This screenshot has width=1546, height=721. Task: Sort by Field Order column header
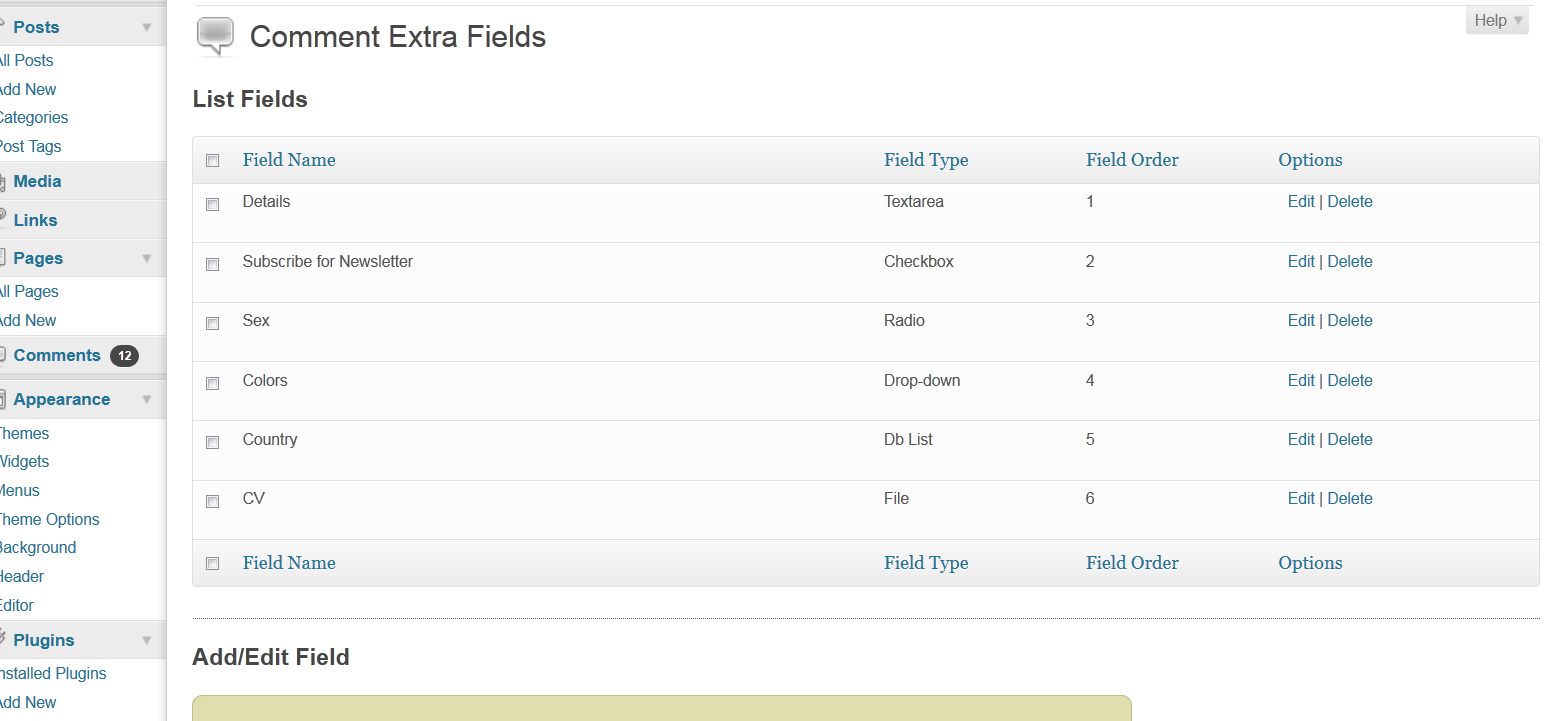pyautogui.click(x=1132, y=160)
